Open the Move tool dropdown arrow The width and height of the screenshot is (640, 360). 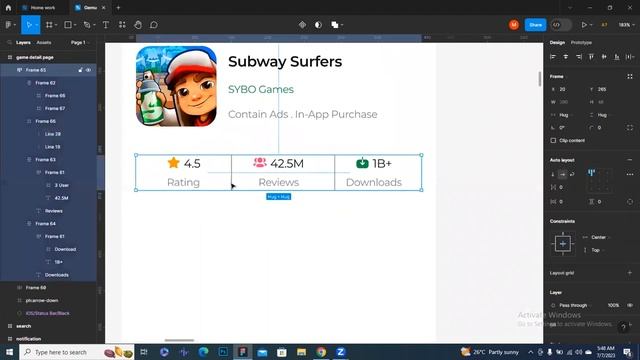click(36, 25)
